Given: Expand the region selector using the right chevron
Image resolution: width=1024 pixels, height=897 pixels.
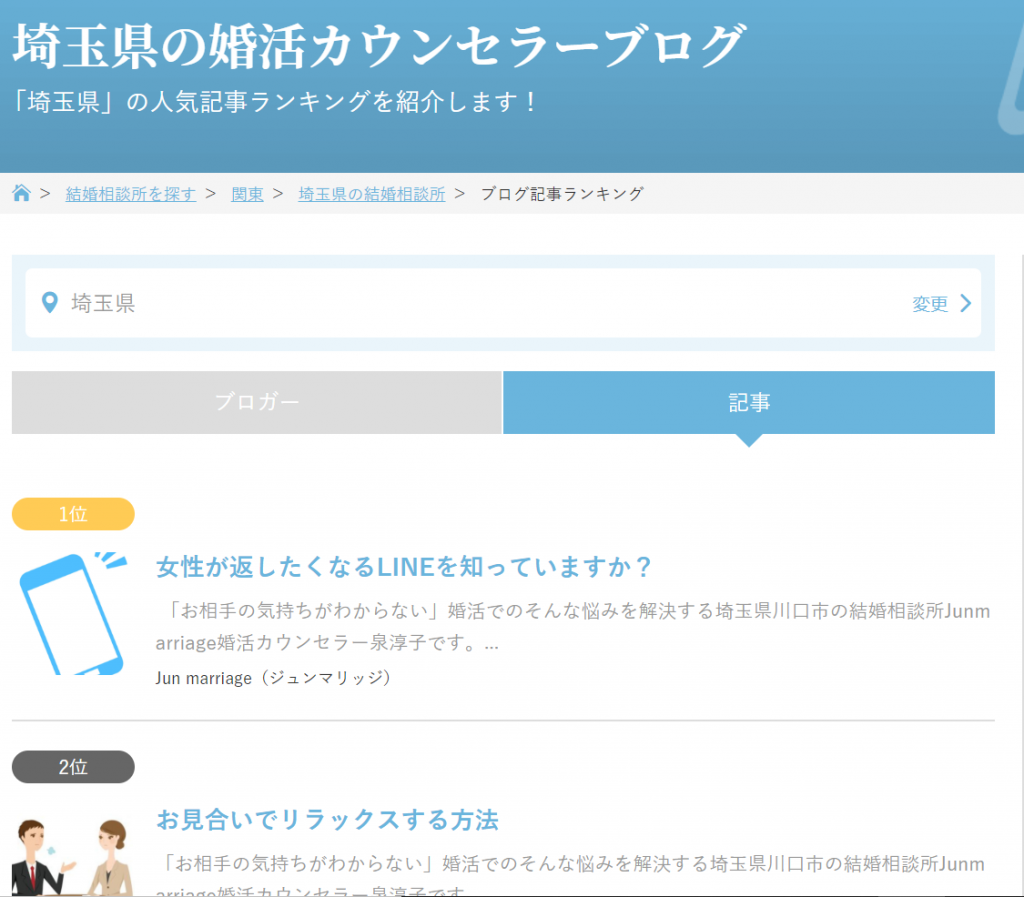Looking at the screenshot, I should 965,303.
